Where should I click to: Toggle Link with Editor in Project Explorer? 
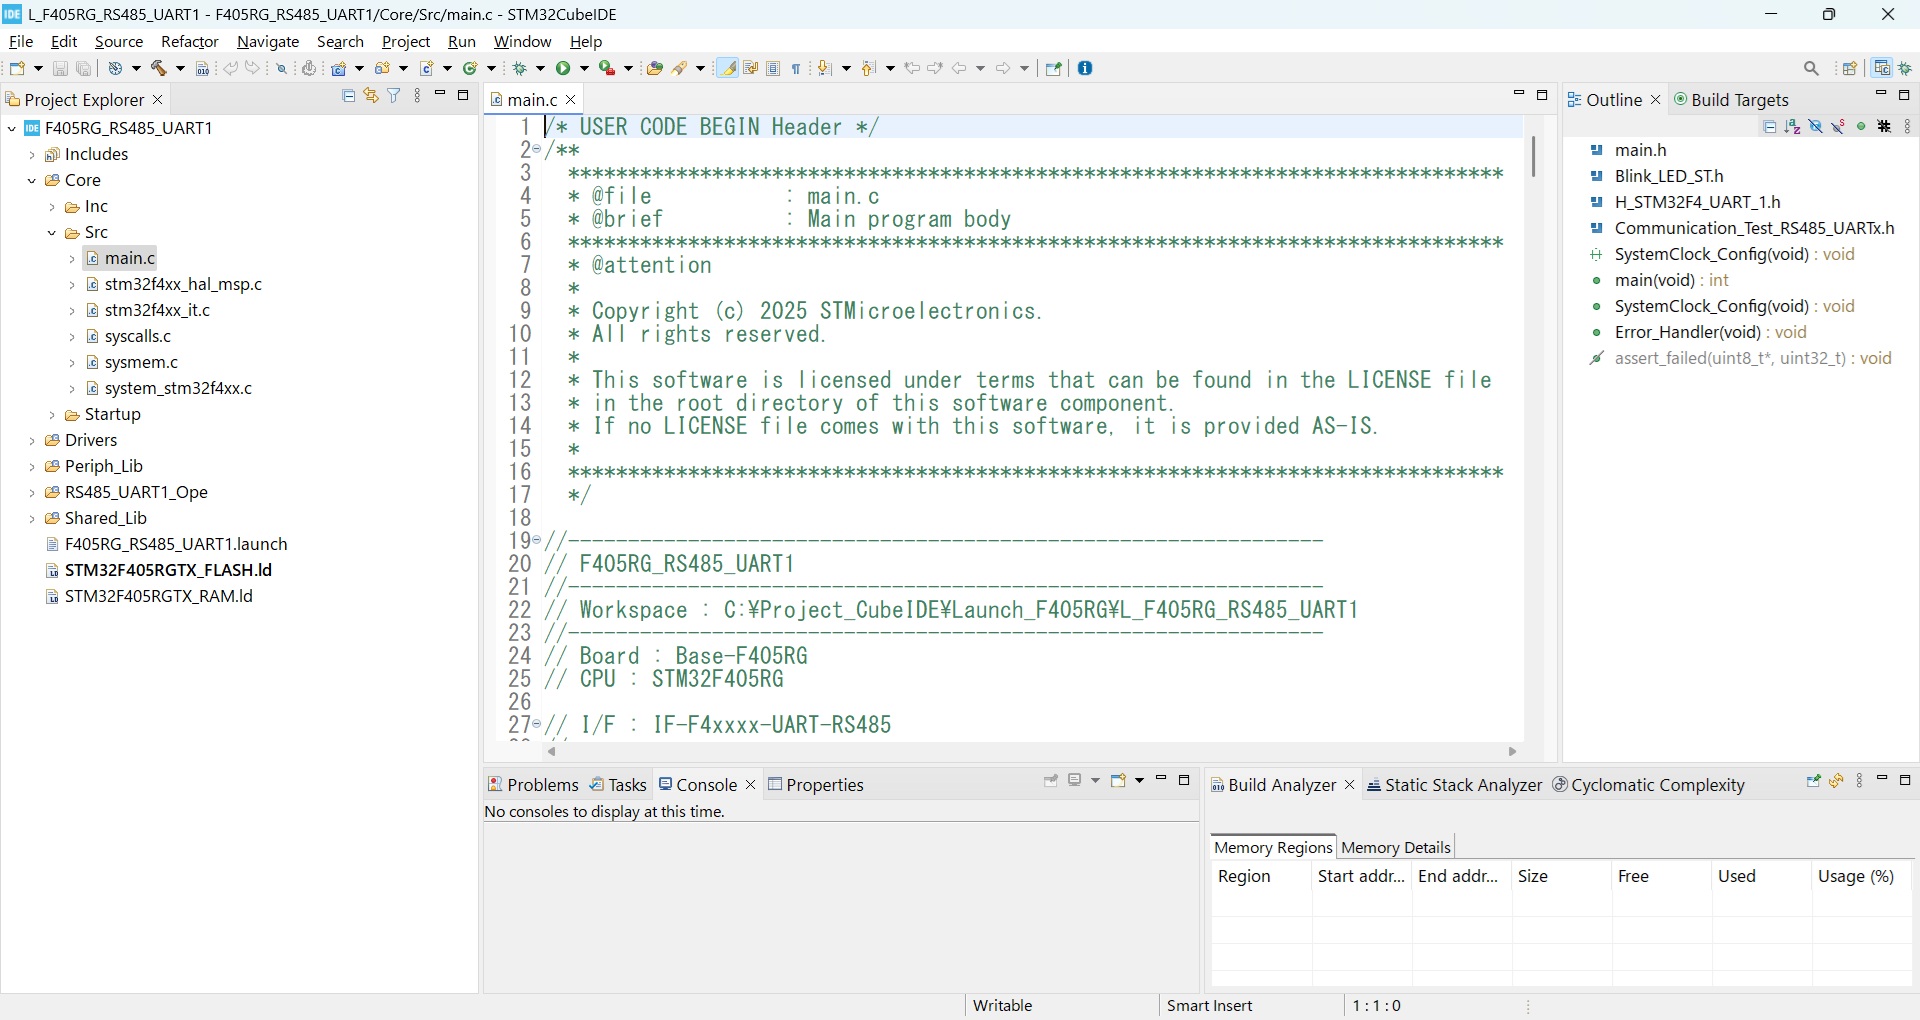point(371,96)
